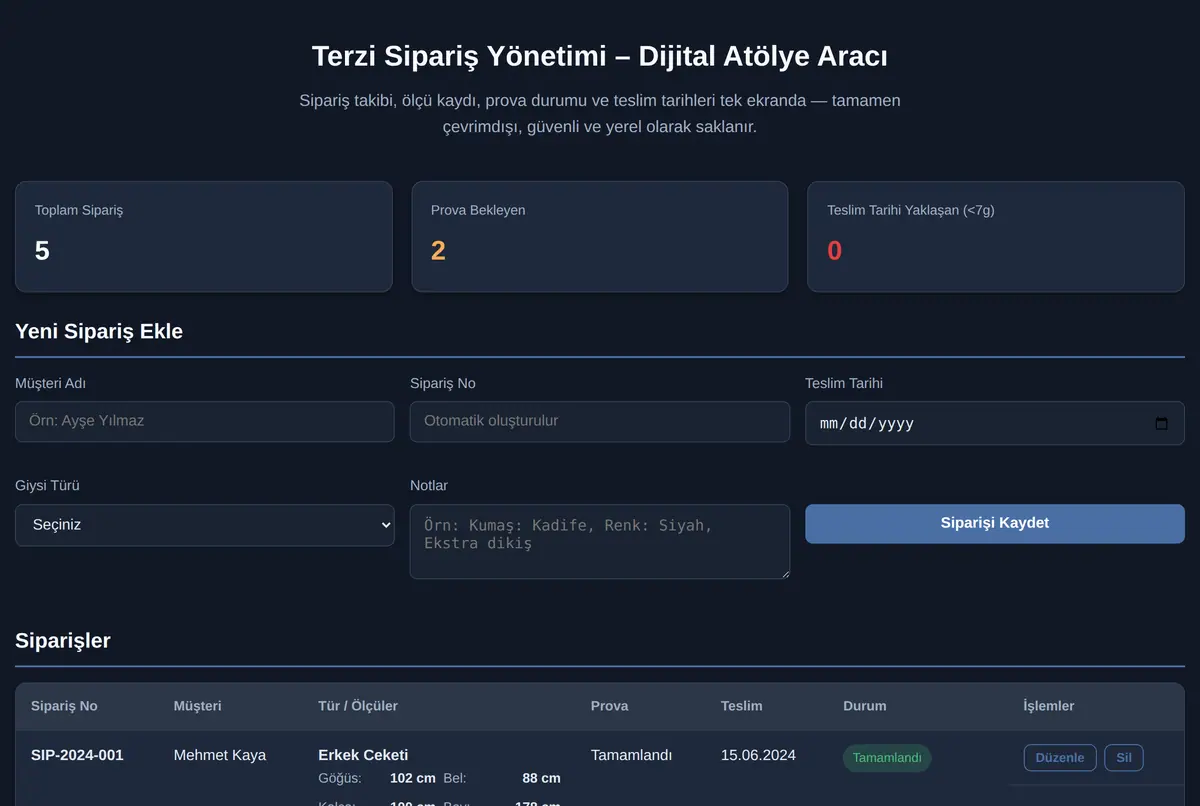Click the Siparişi Kaydet button
The height and width of the screenshot is (806, 1200).
[995, 524]
